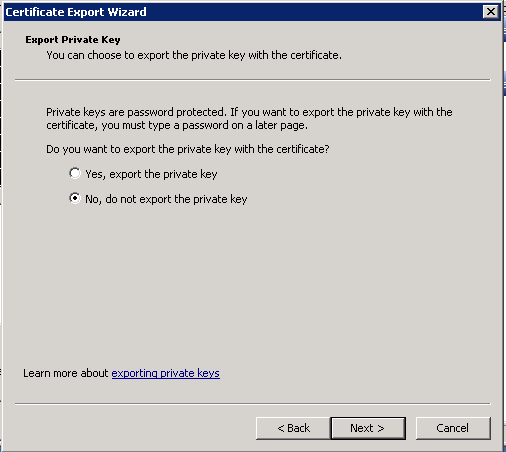
Task: Click the 'No, do not export the private key' label
Action: click(x=166, y=199)
